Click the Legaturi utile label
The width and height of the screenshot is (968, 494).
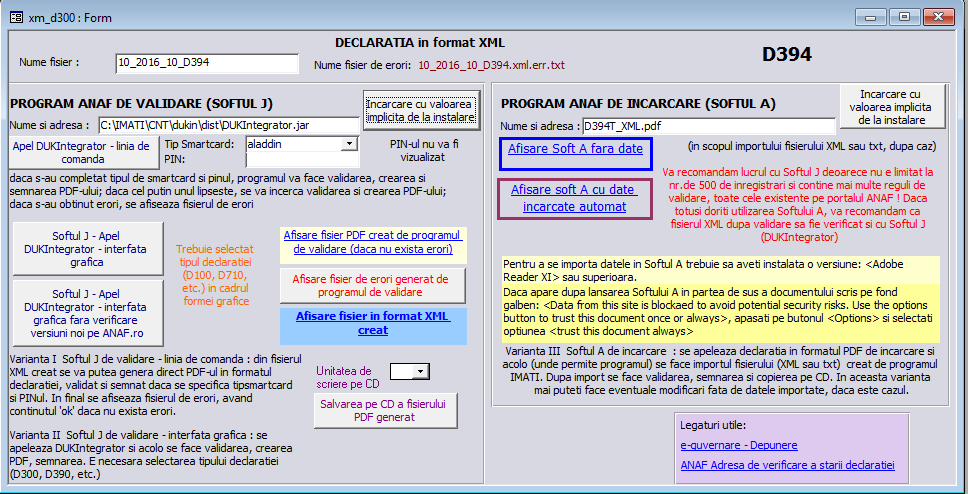click(x=712, y=425)
